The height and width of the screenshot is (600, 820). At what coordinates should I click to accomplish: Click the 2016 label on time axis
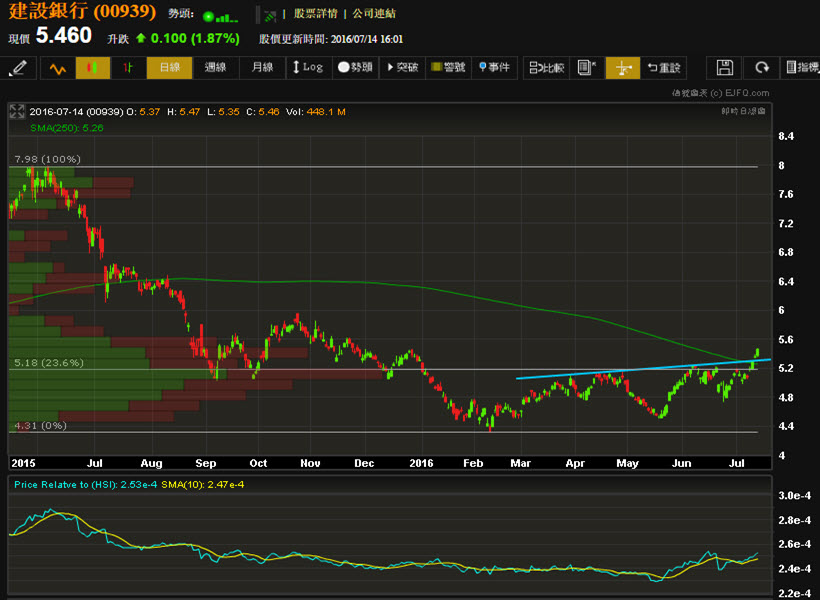point(422,463)
